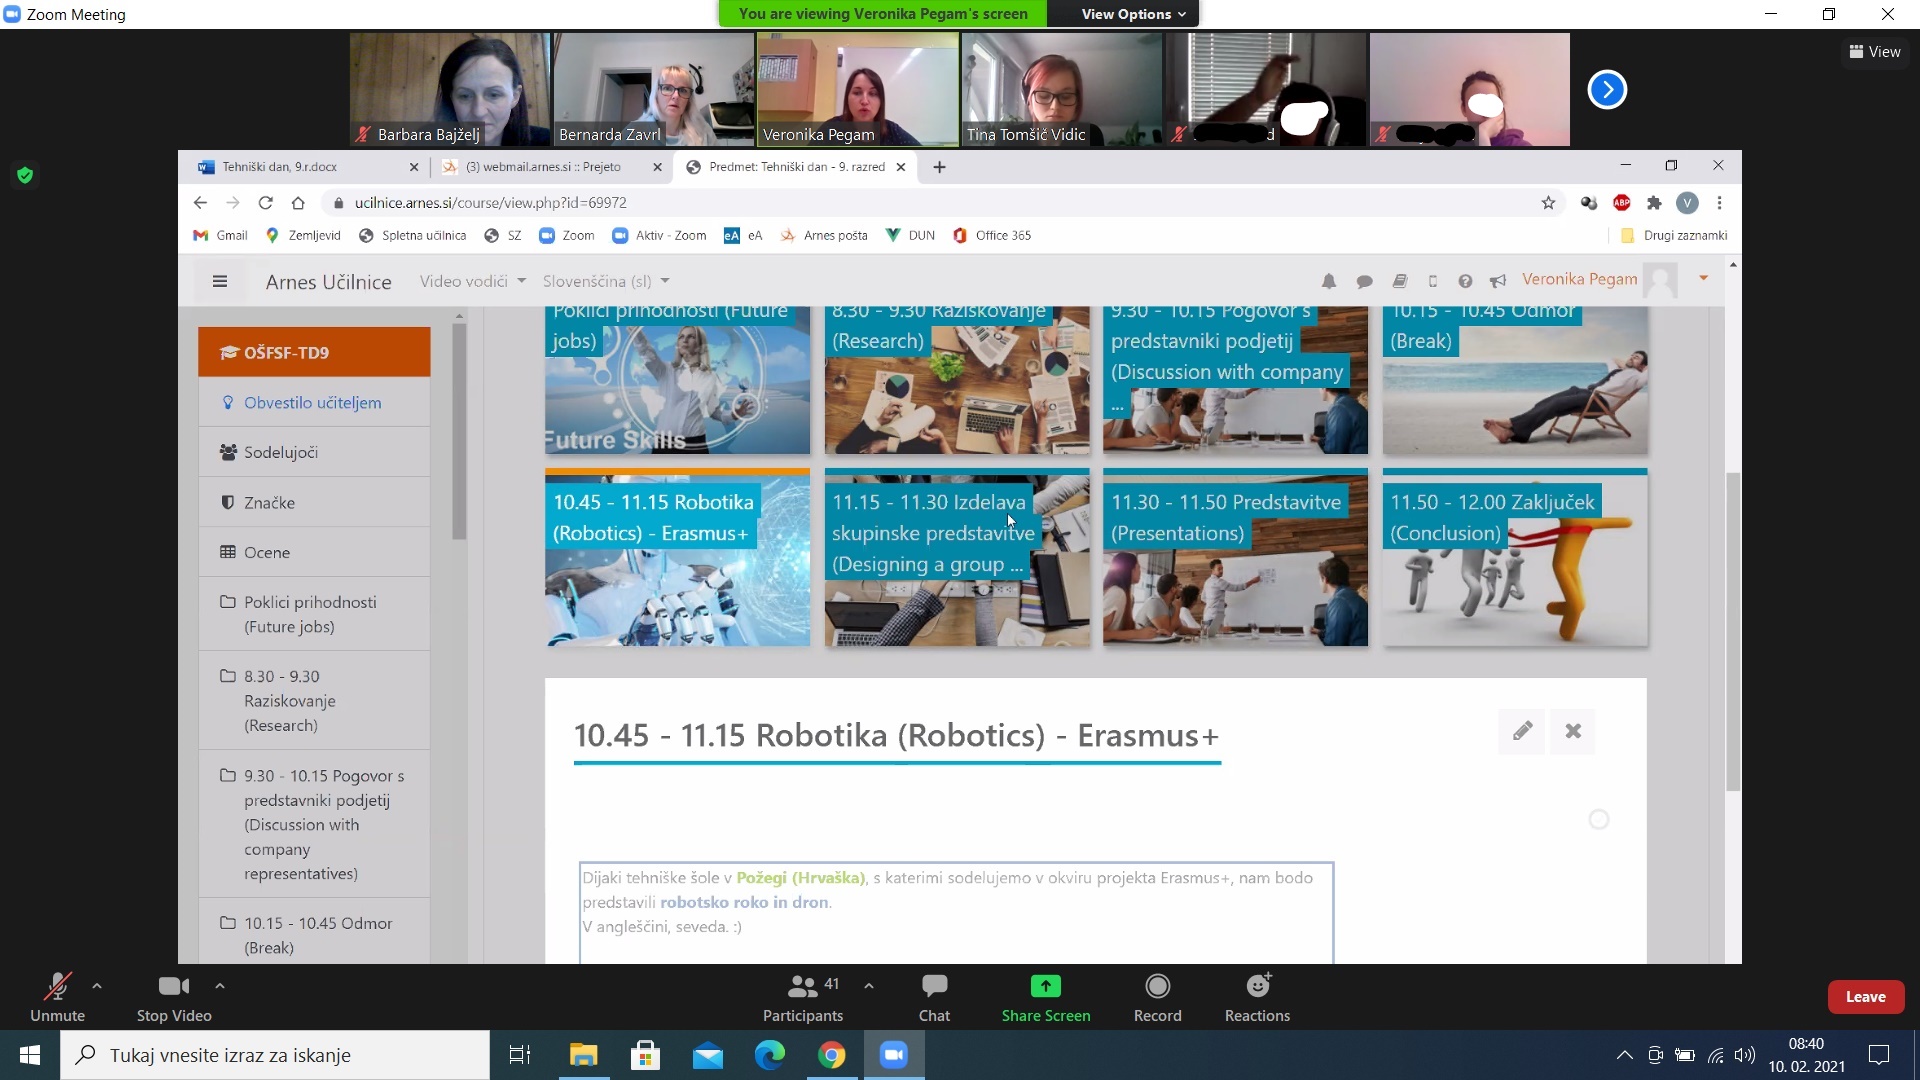Click the green encryption shield icon
Viewport: 1920px width, 1080px height.
coord(26,176)
